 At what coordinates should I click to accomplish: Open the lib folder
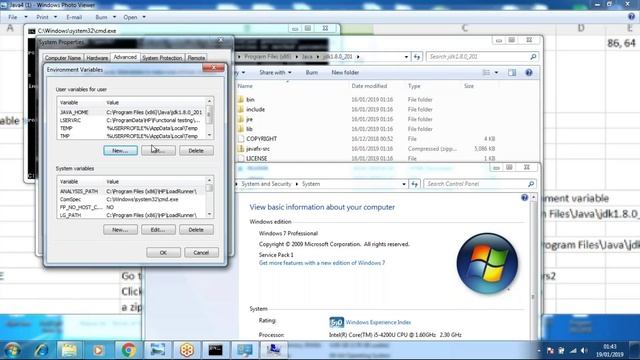tap(249, 129)
